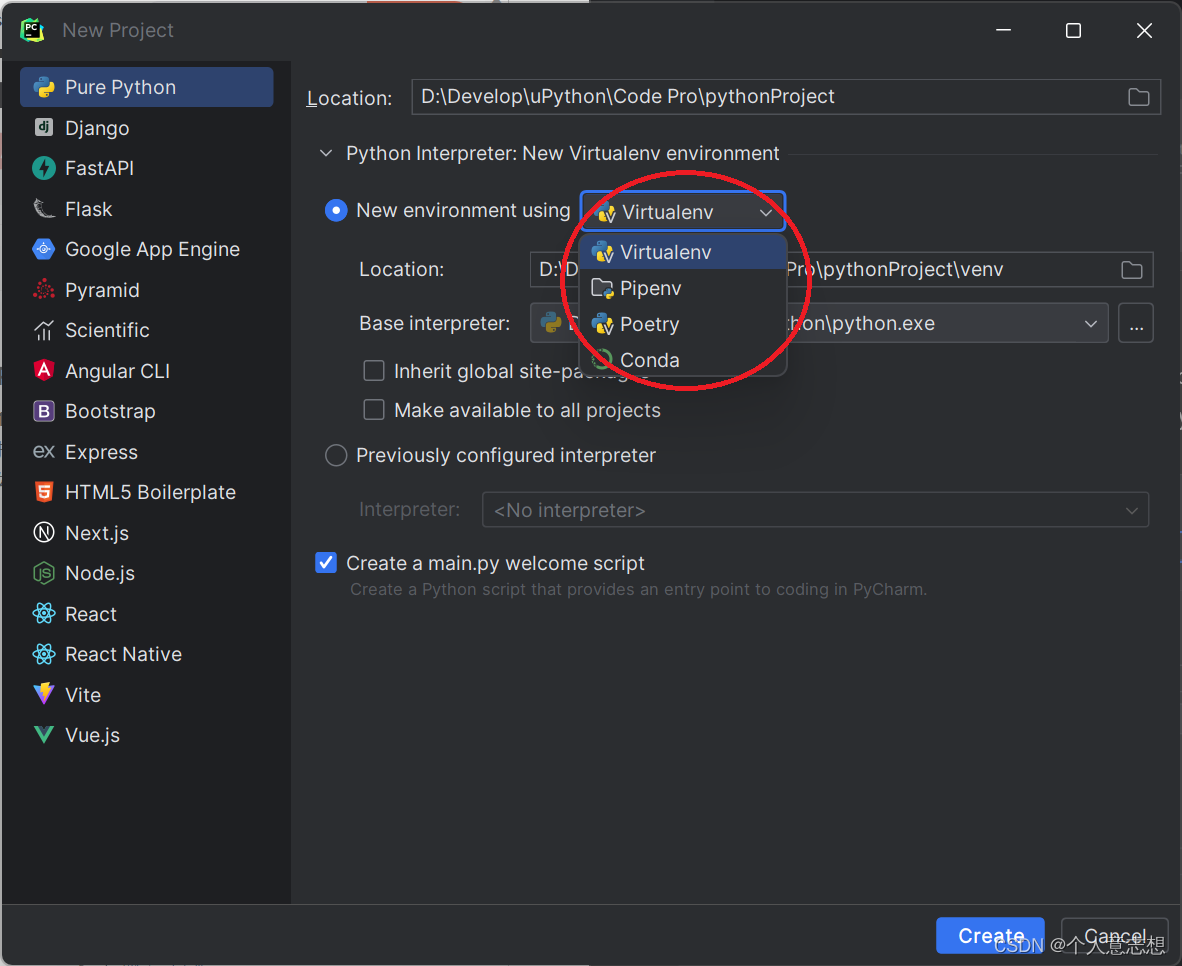This screenshot has height=966, width=1182.
Task: Select the Pyramid project icon
Action: (44, 290)
